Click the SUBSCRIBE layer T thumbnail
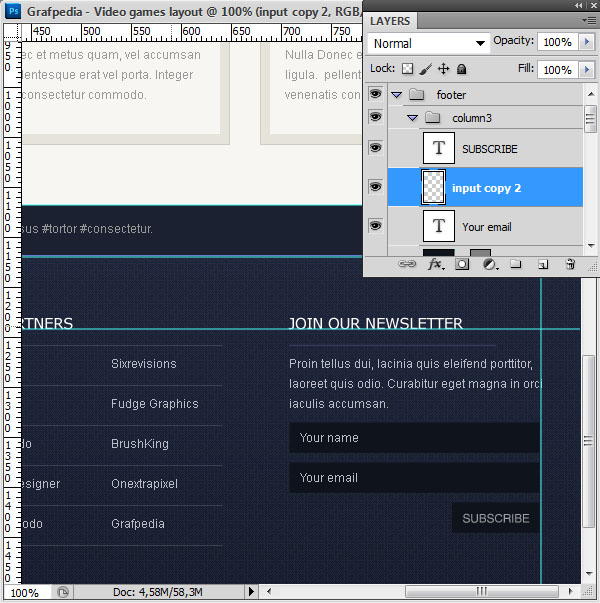Screen dimensions: 600x603 [439, 148]
